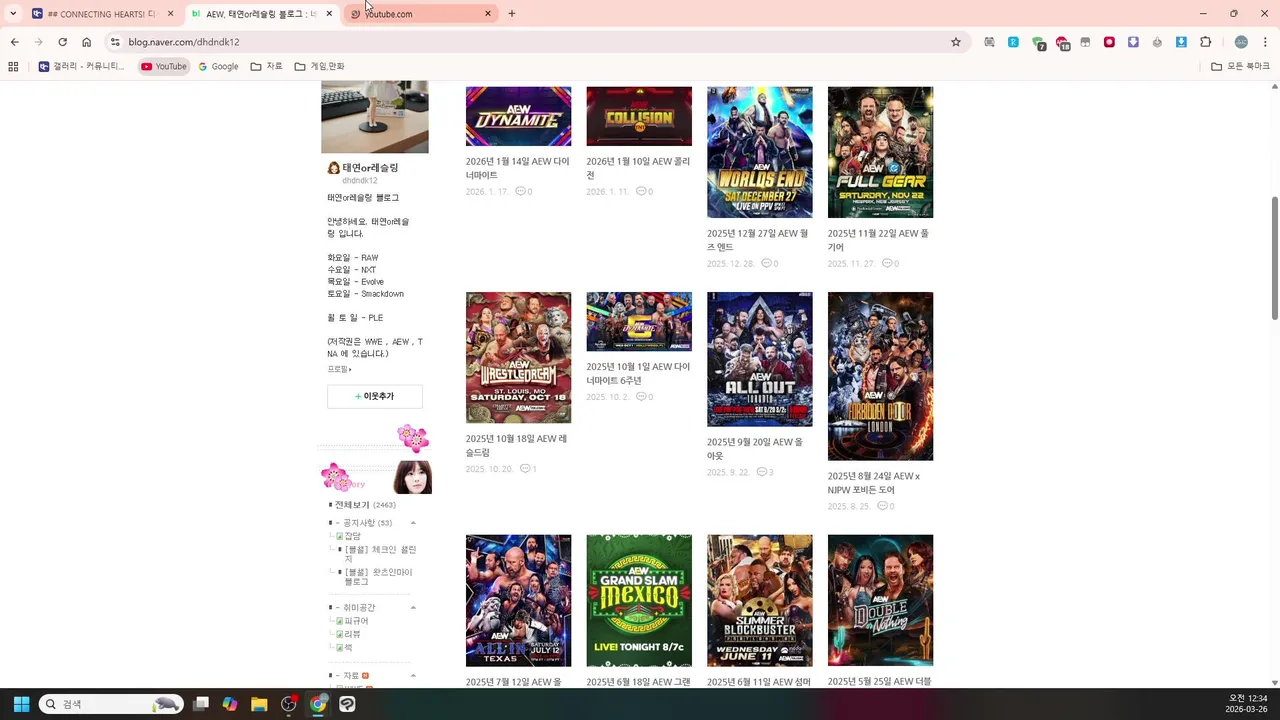This screenshot has height=720, width=1280.
Task: Bookmark this page with the star icon
Action: [956, 42]
